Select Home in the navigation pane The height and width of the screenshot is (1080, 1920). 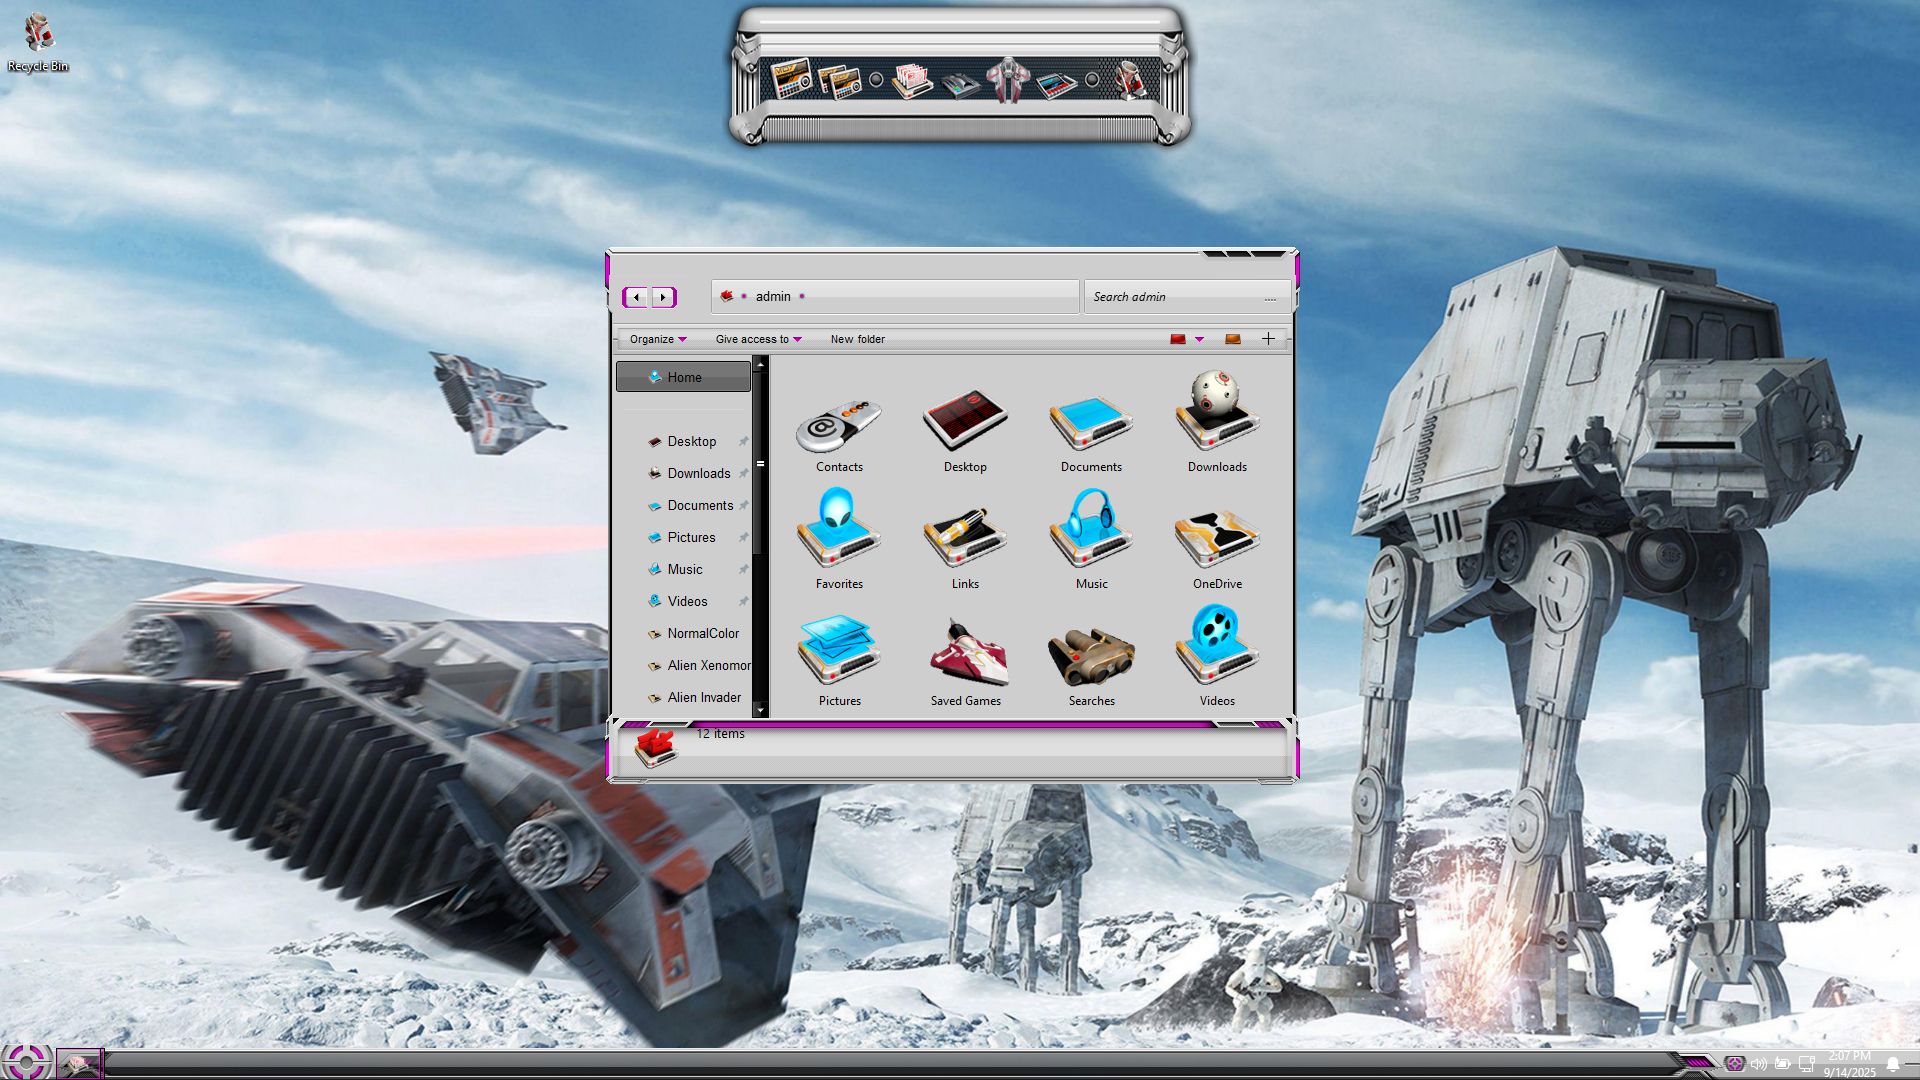[683, 377]
